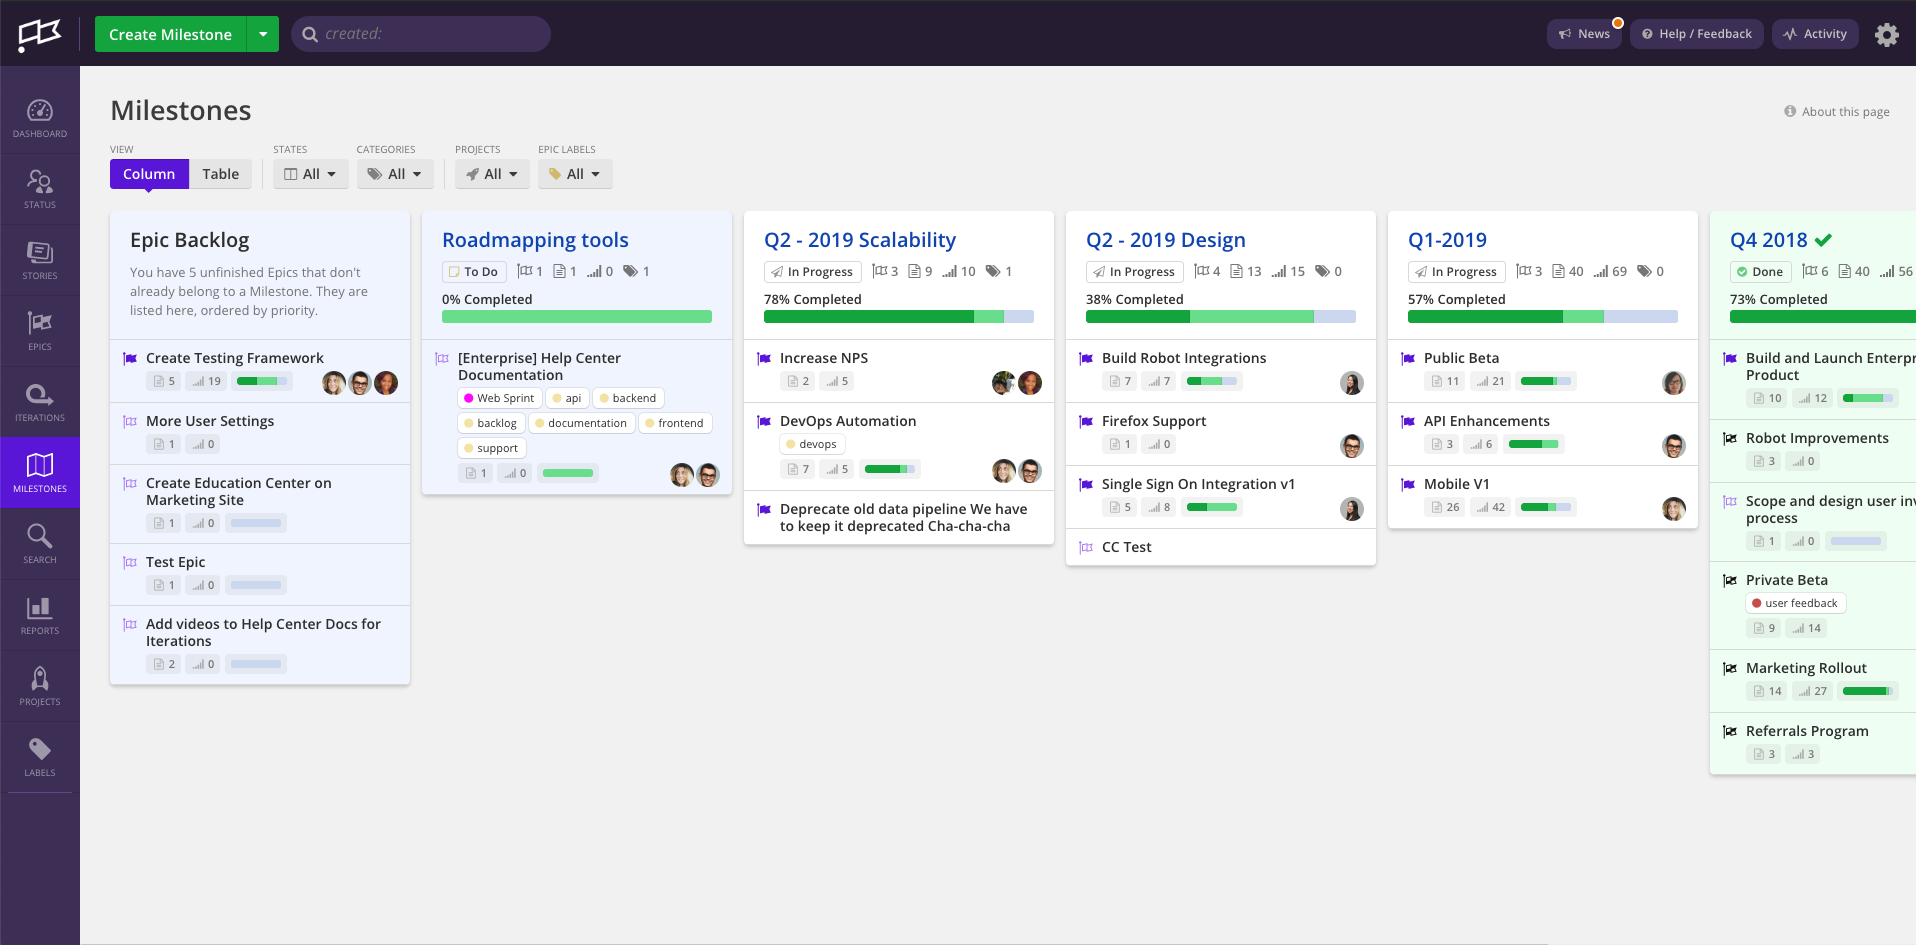Expand the Create Milestone dropdown arrow
The height and width of the screenshot is (945, 1916).
(263, 34)
